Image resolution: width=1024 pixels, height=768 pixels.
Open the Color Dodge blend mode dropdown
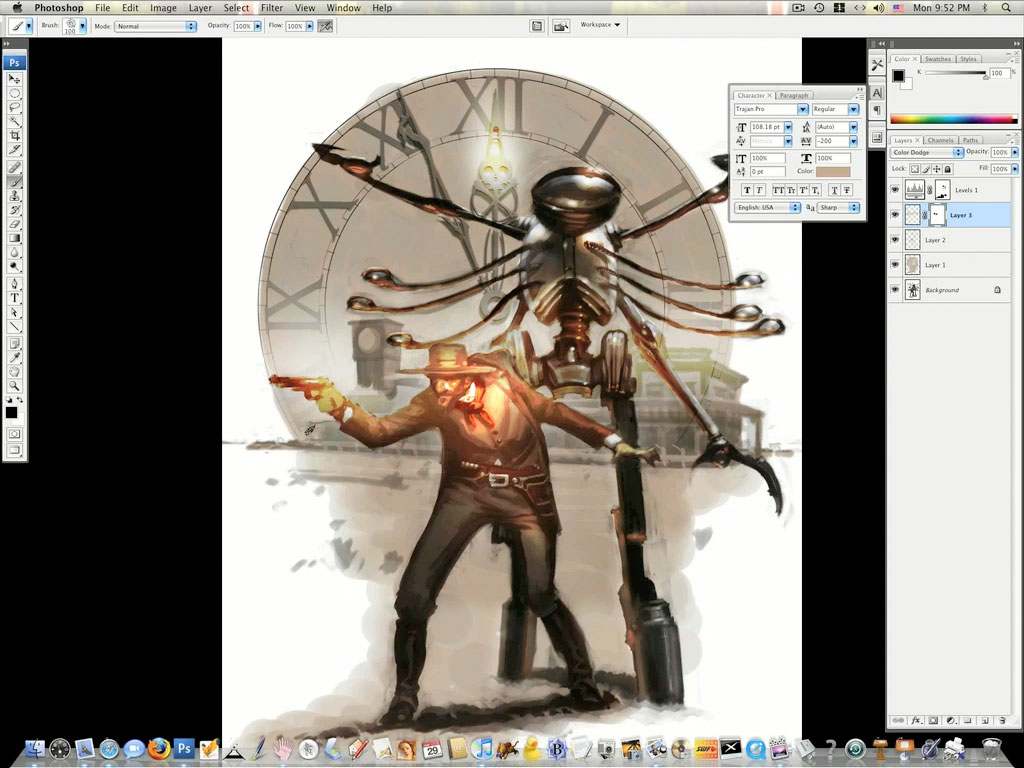[x=927, y=152]
